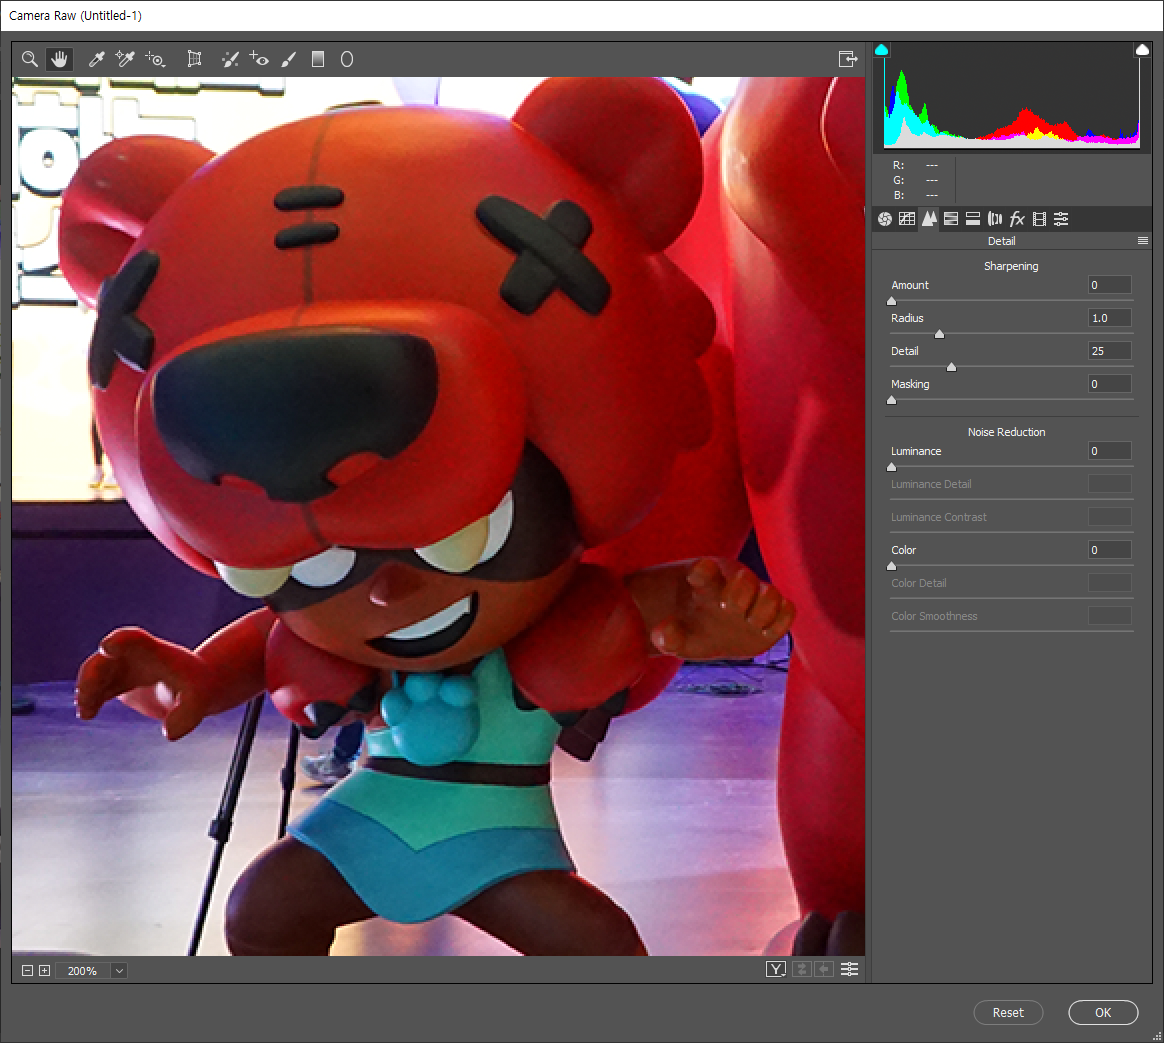Screen dimensions: 1164x1043
Task: Click the Sharpening Detail value field
Action: [x=1110, y=351]
